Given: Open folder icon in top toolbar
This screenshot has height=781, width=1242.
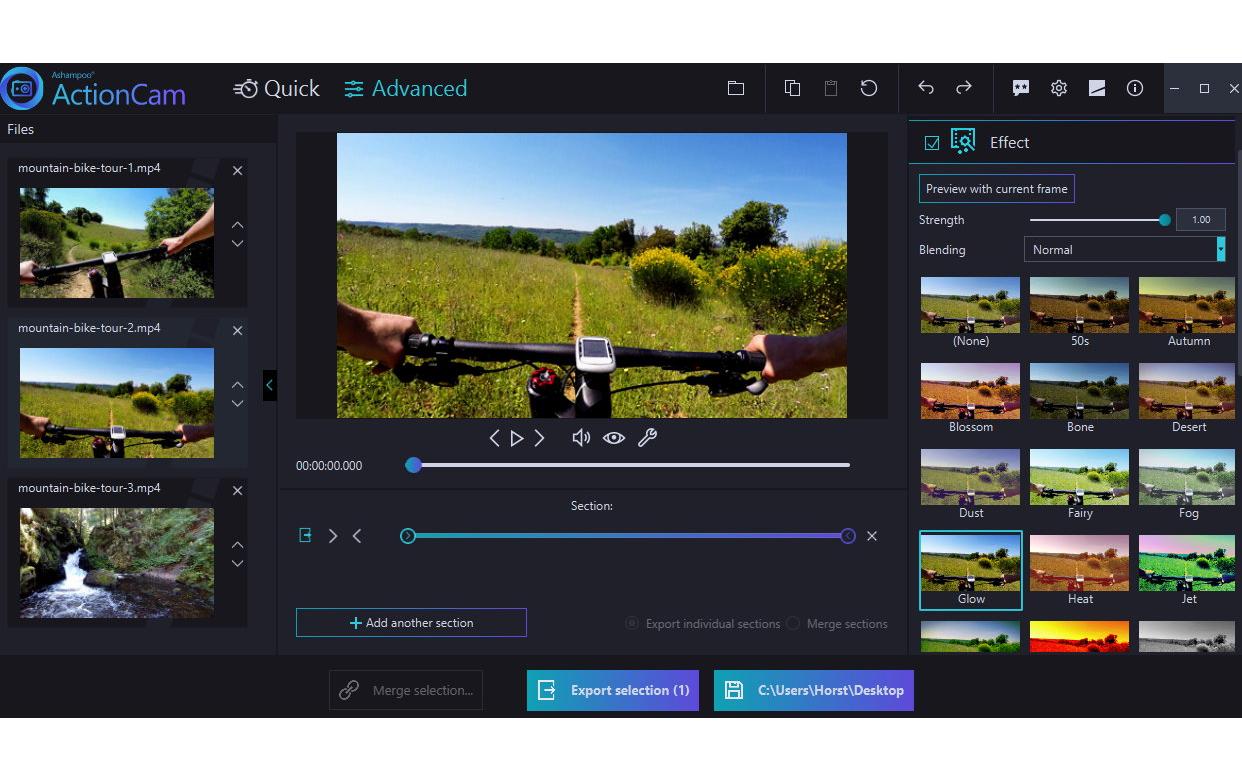Looking at the screenshot, I should coord(736,88).
